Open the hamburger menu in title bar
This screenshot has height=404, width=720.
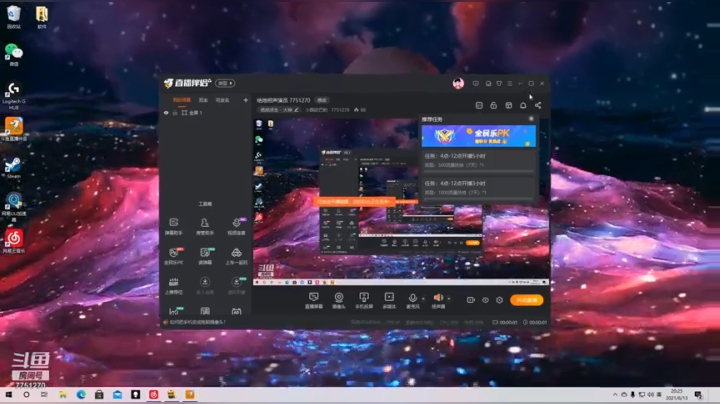[510, 84]
